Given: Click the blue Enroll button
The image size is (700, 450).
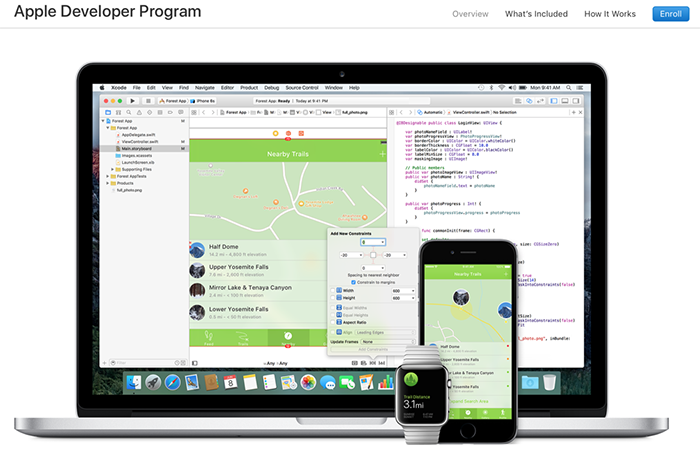Looking at the screenshot, I should (x=671, y=14).
